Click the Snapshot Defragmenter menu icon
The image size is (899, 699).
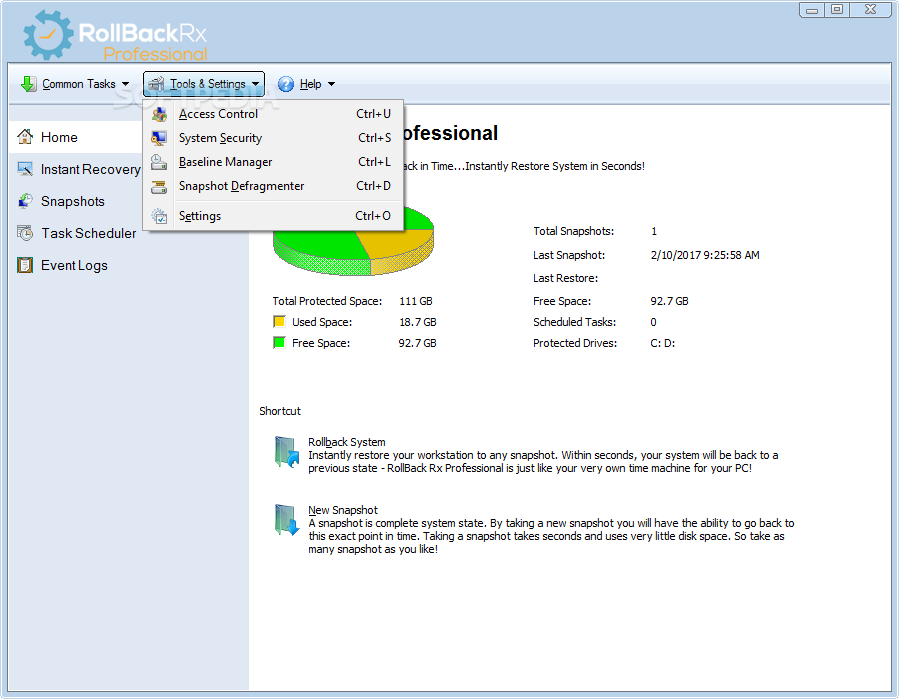click(x=159, y=186)
